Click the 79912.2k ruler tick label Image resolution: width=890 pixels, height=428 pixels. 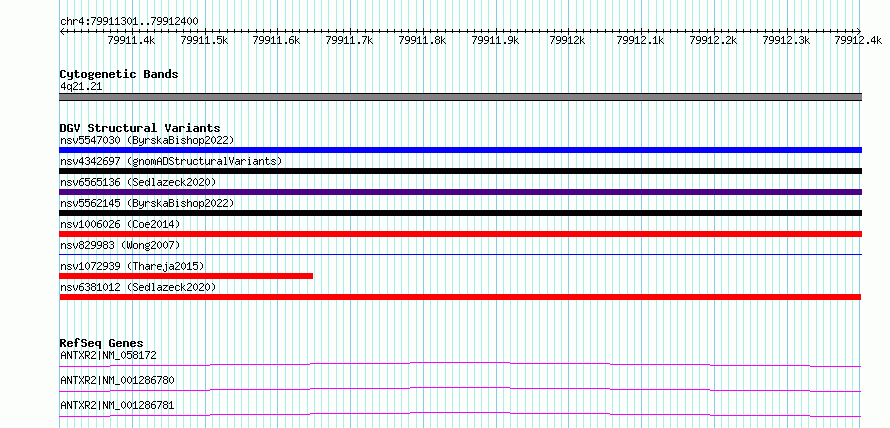click(713, 40)
